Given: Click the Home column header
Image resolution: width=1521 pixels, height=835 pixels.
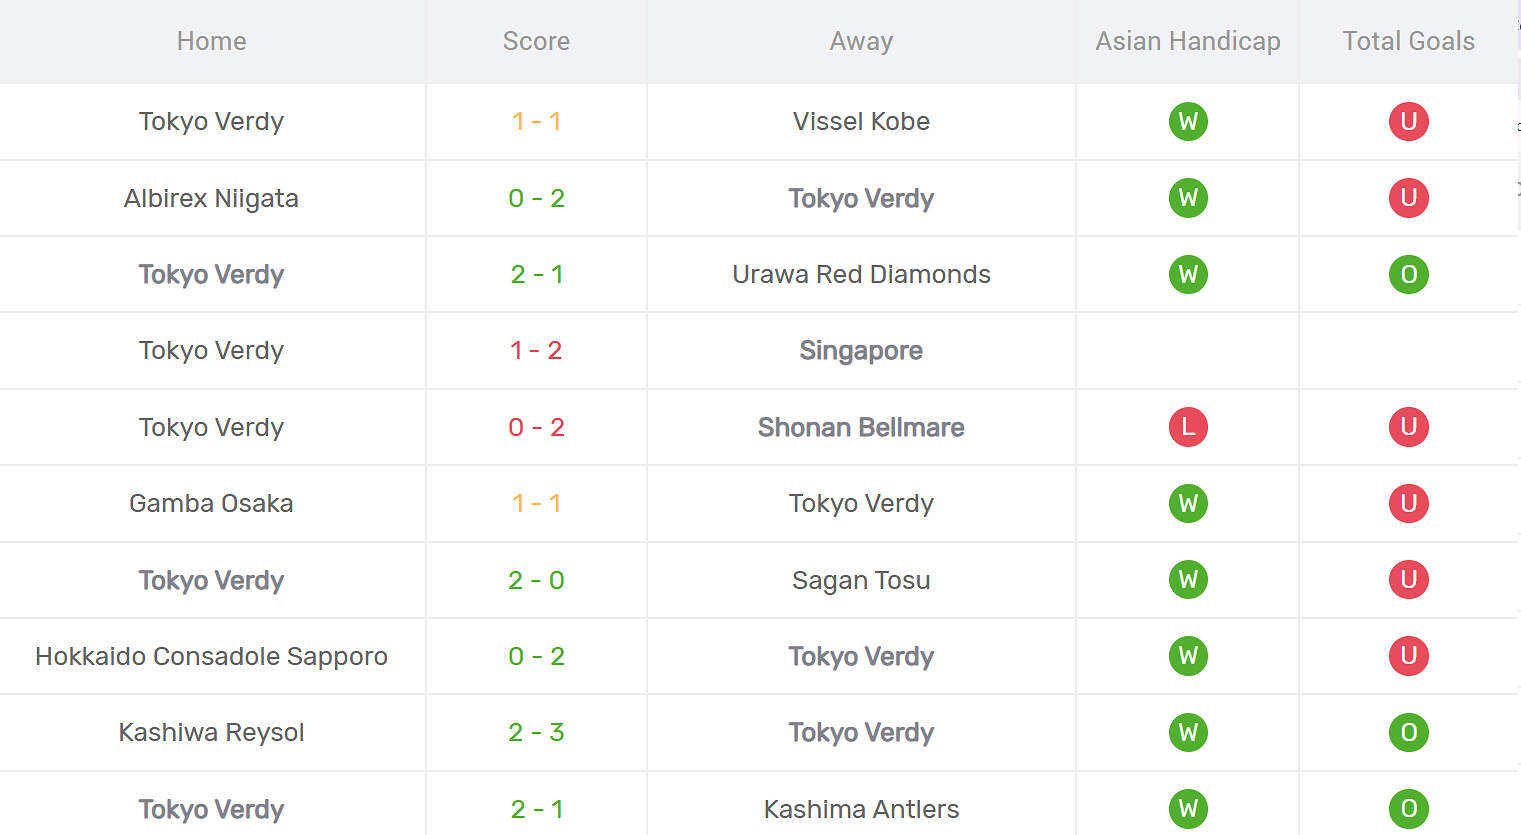Looking at the screenshot, I should [x=211, y=41].
